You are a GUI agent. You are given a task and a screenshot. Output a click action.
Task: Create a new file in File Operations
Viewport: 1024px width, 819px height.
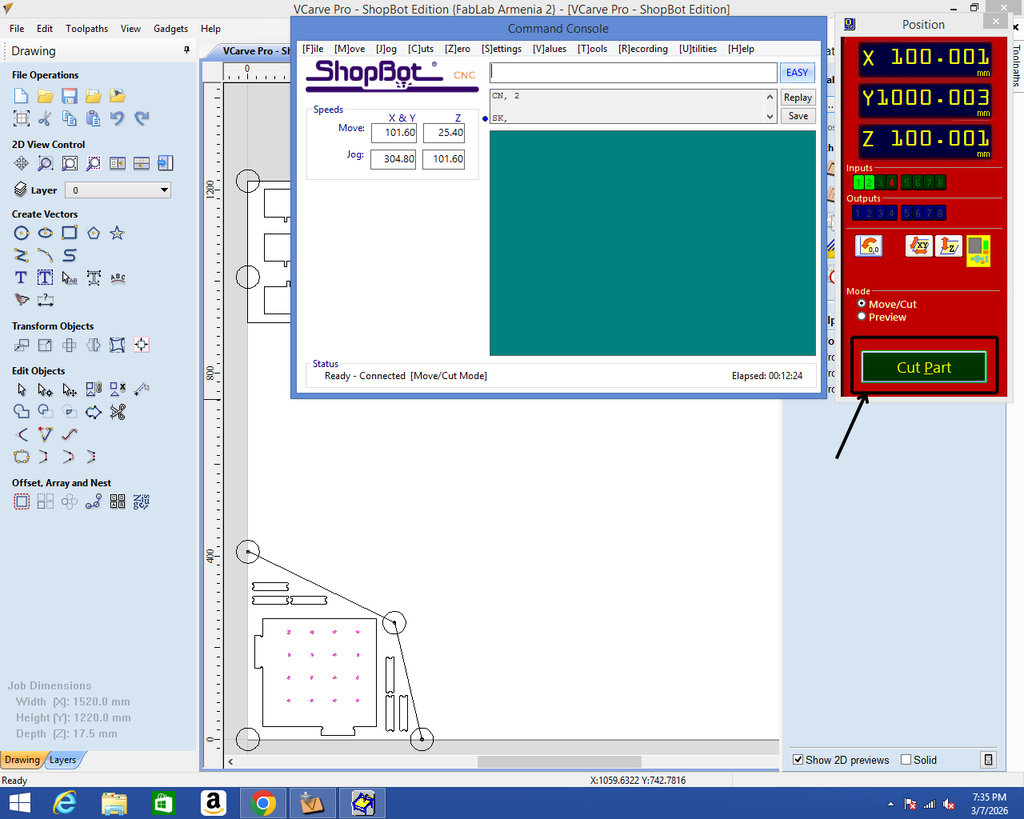pos(21,96)
